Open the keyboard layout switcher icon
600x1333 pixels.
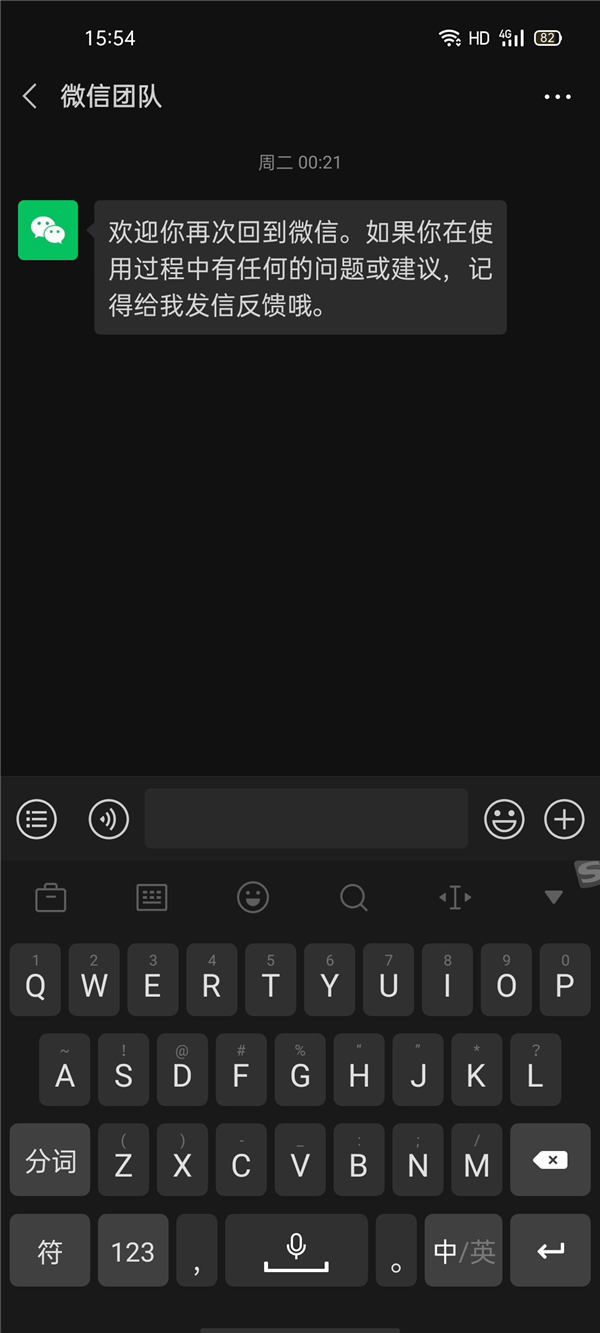coord(152,897)
